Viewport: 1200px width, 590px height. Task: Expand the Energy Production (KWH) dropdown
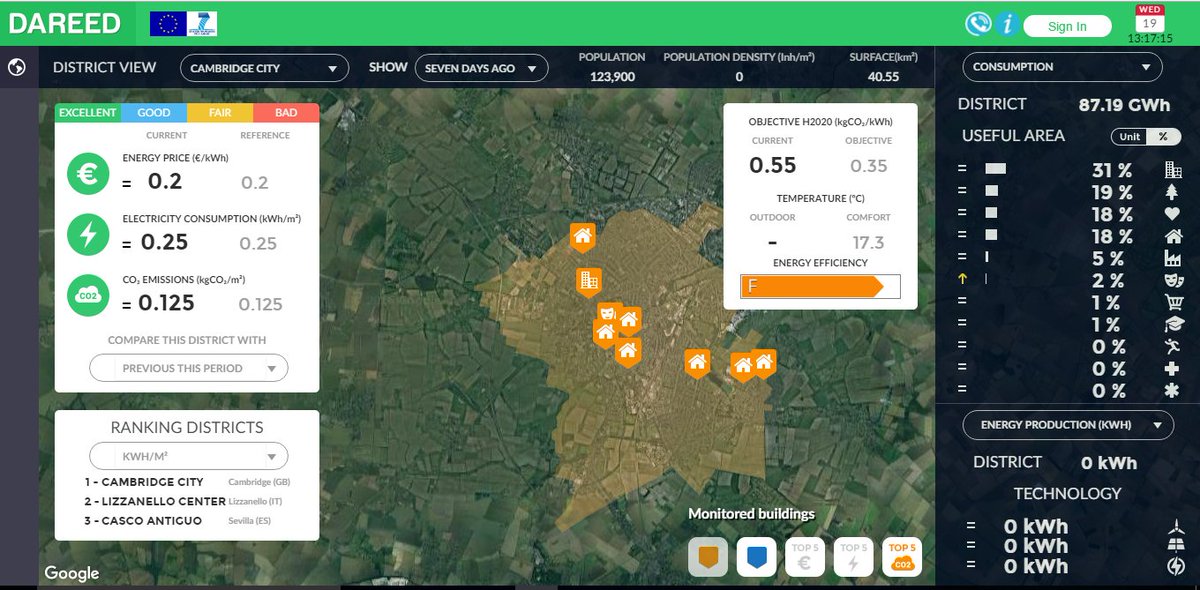pos(1067,424)
